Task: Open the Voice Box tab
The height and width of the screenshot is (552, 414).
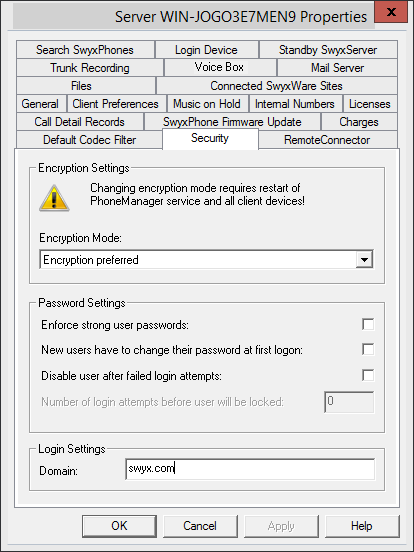Action: point(220,67)
